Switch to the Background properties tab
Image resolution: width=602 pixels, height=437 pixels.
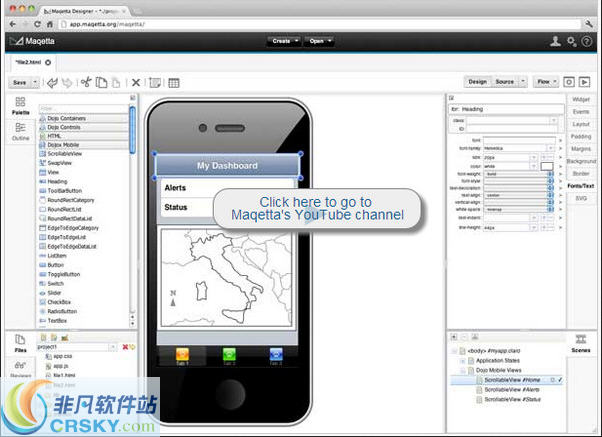[581, 161]
